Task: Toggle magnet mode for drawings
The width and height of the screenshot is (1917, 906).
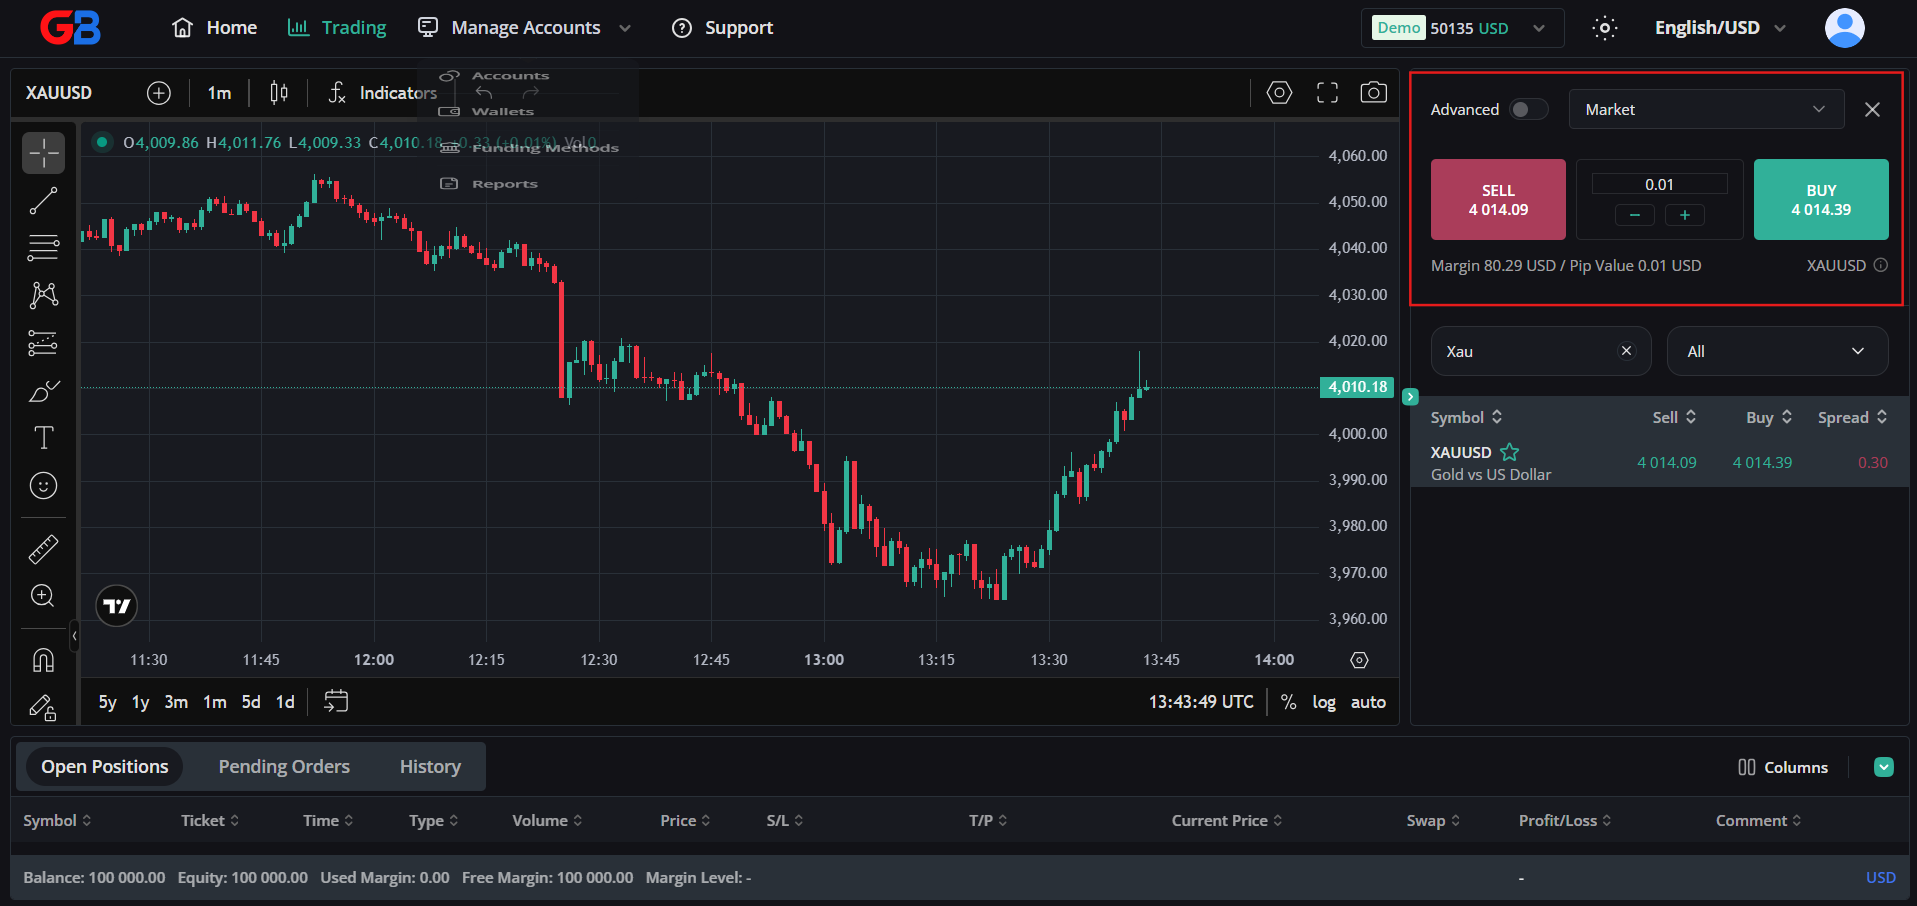Action: 44,660
